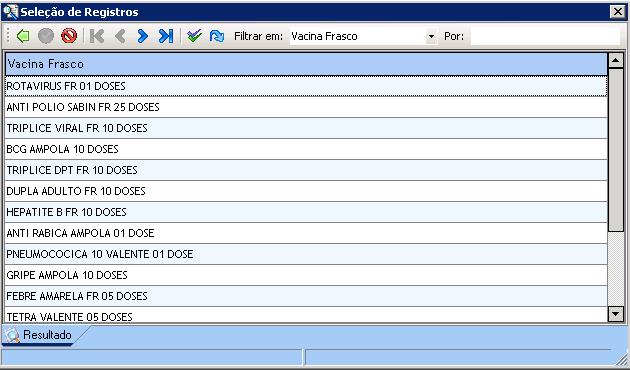Image resolution: width=630 pixels, height=370 pixels.
Task: Select row FEBRE AMARELA FR 05 DOSES
Action: pos(306,296)
